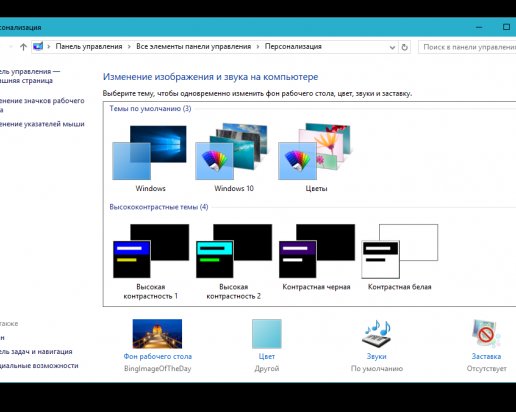Click the По умолчанию sounds label
516x412 pixels.
(377, 369)
